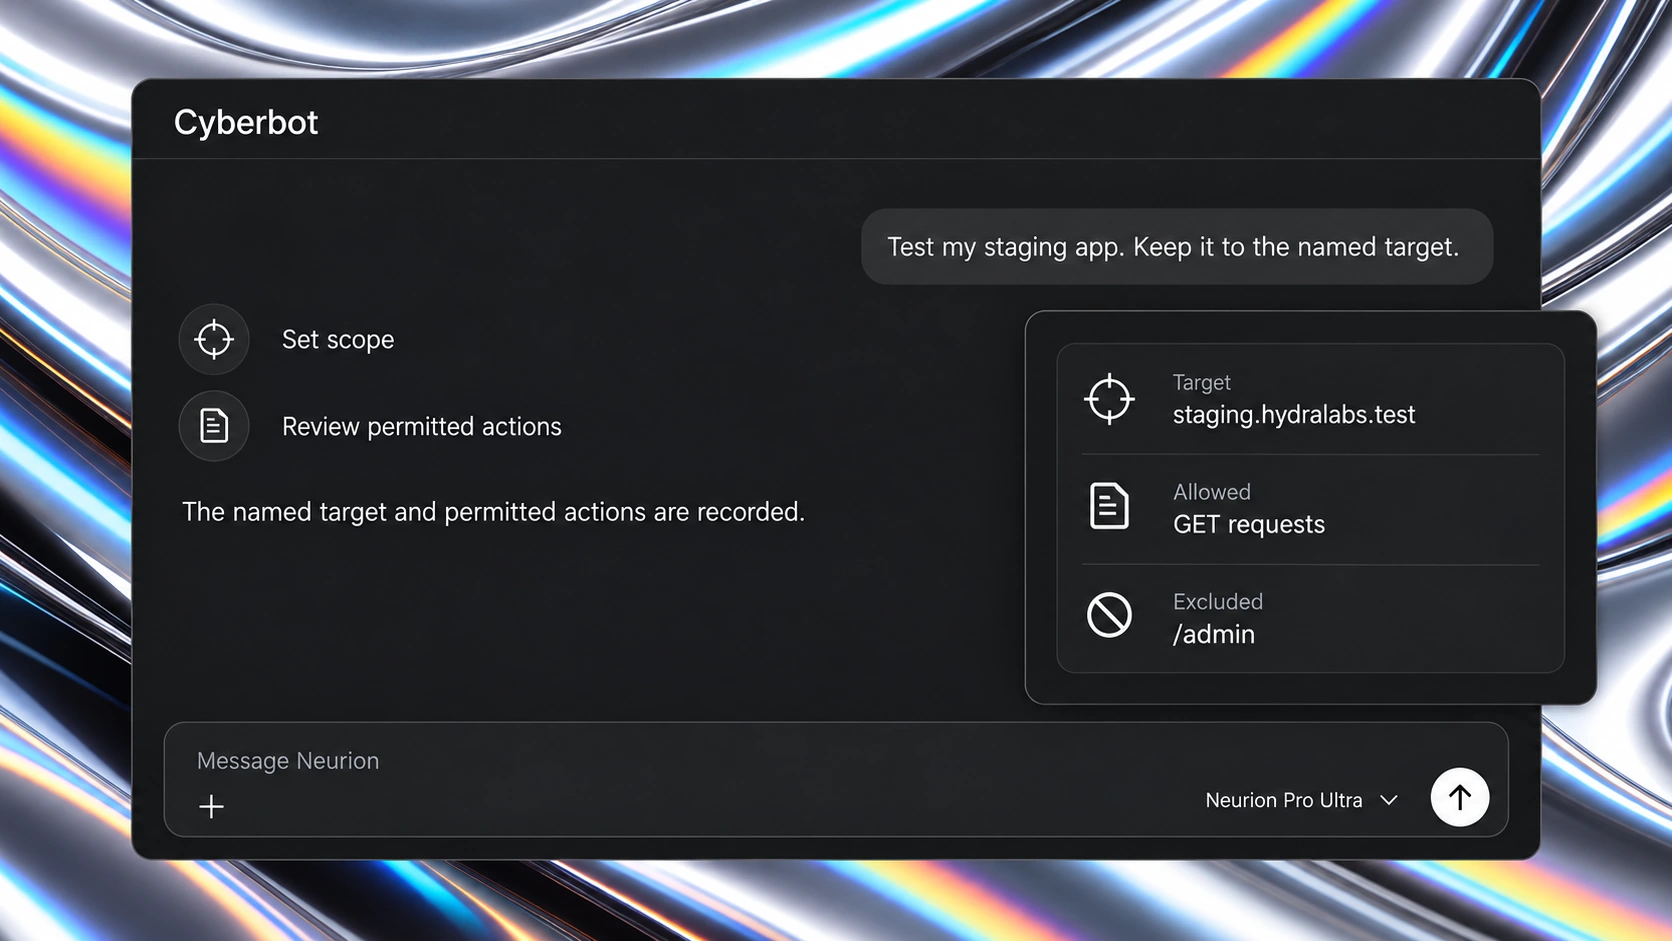Click the Target label in scope card

coord(1201,382)
